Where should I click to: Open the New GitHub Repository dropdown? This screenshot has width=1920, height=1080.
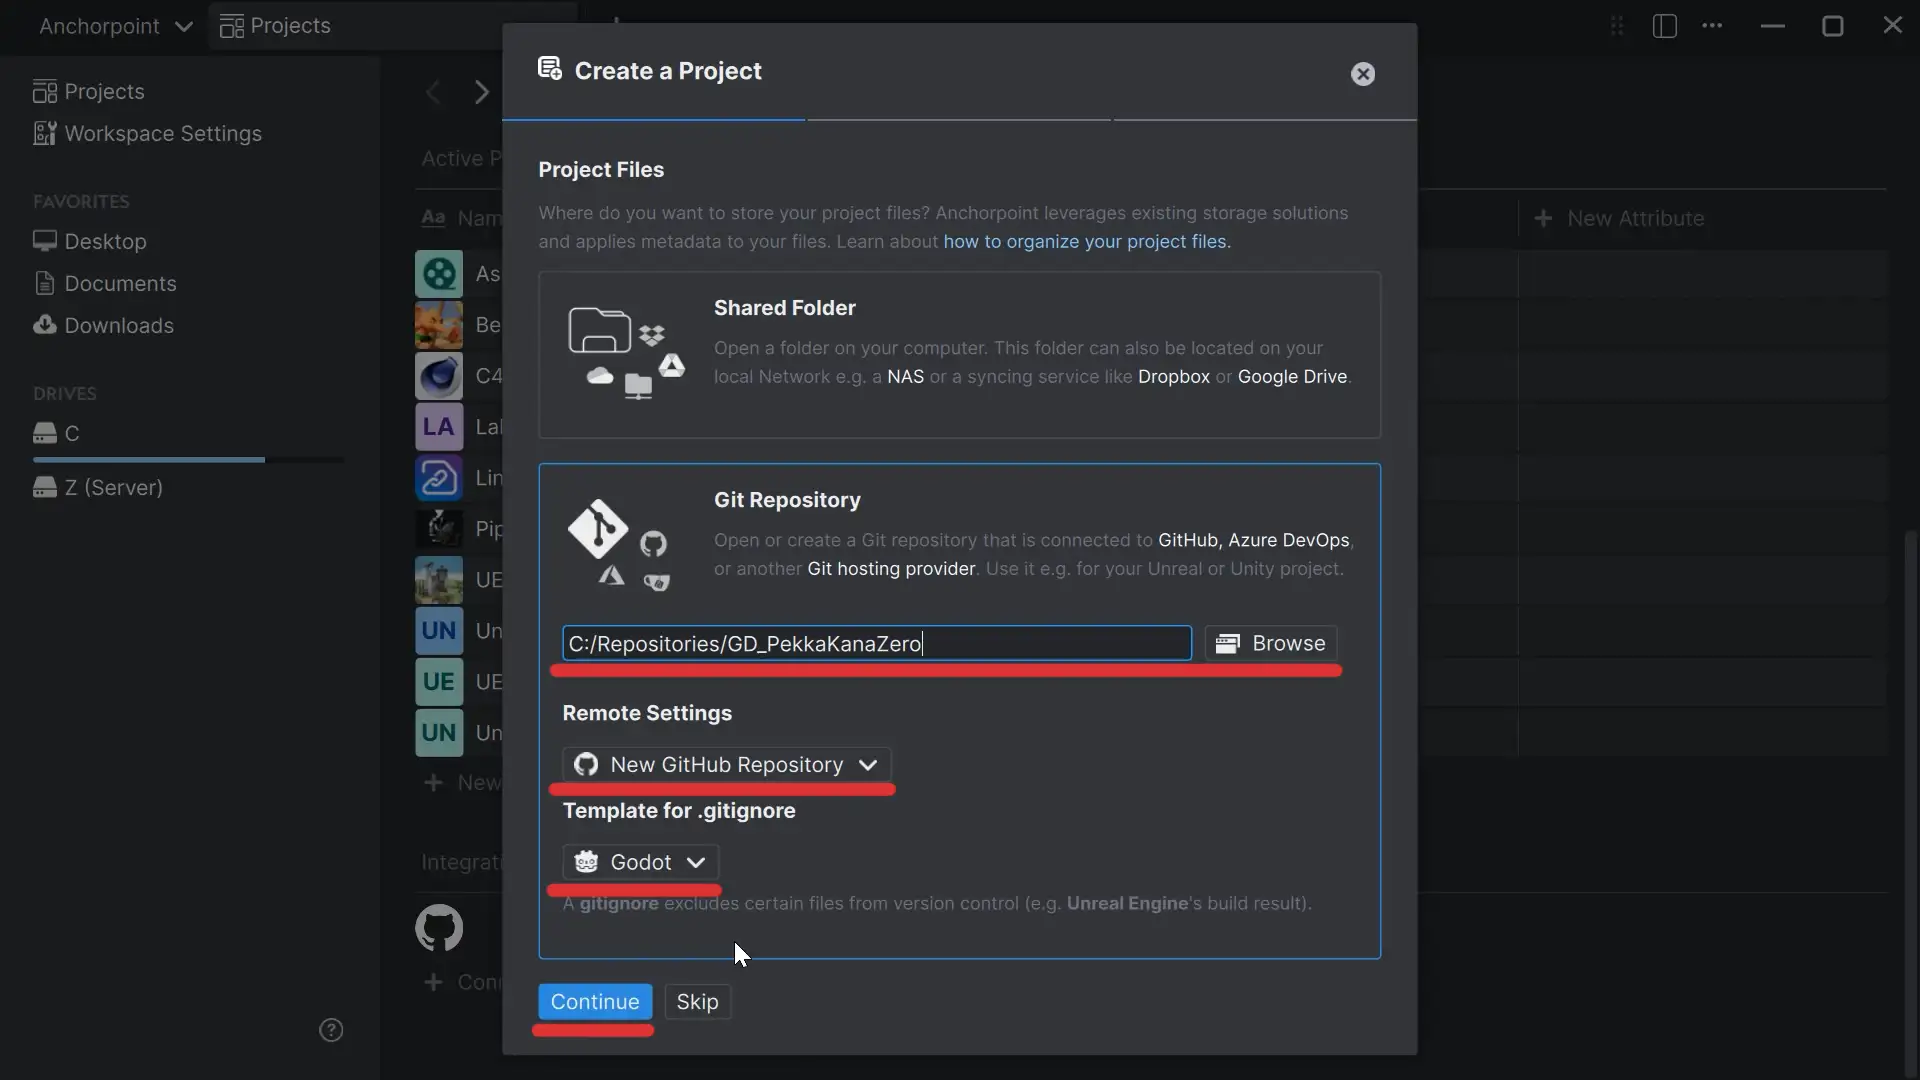(x=724, y=764)
